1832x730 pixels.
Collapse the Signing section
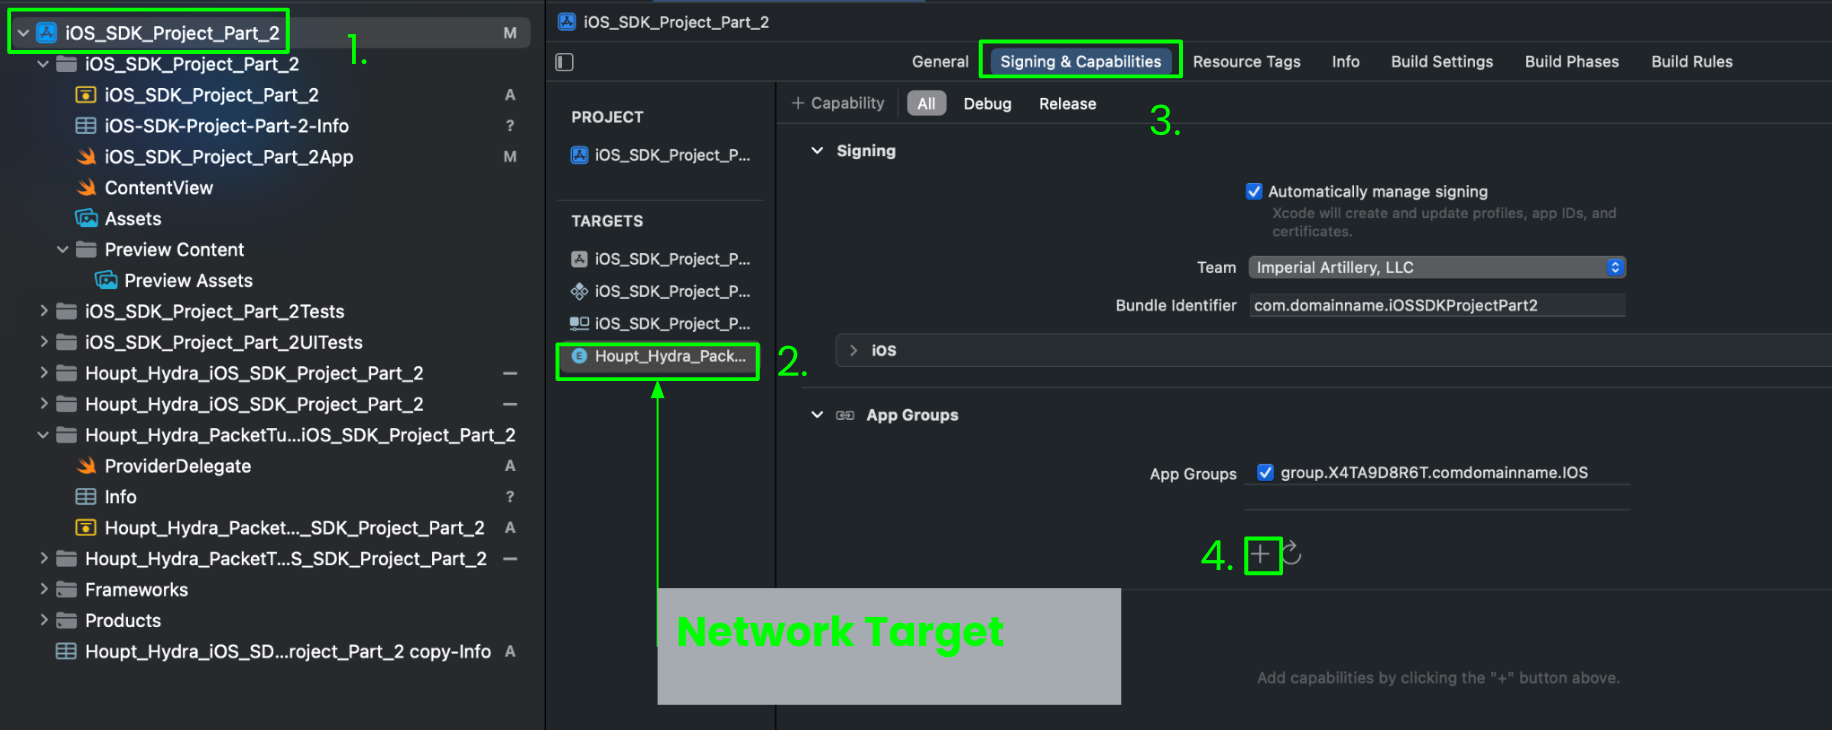tap(817, 151)
